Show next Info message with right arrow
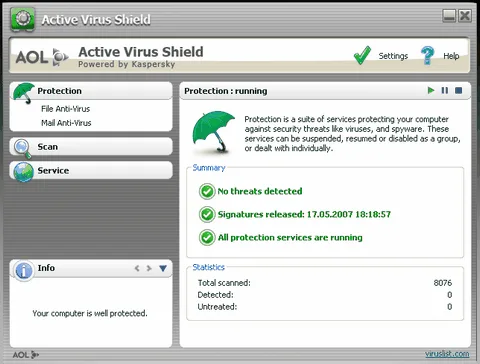The image size is (480, 364). click(x=149, y=268)
